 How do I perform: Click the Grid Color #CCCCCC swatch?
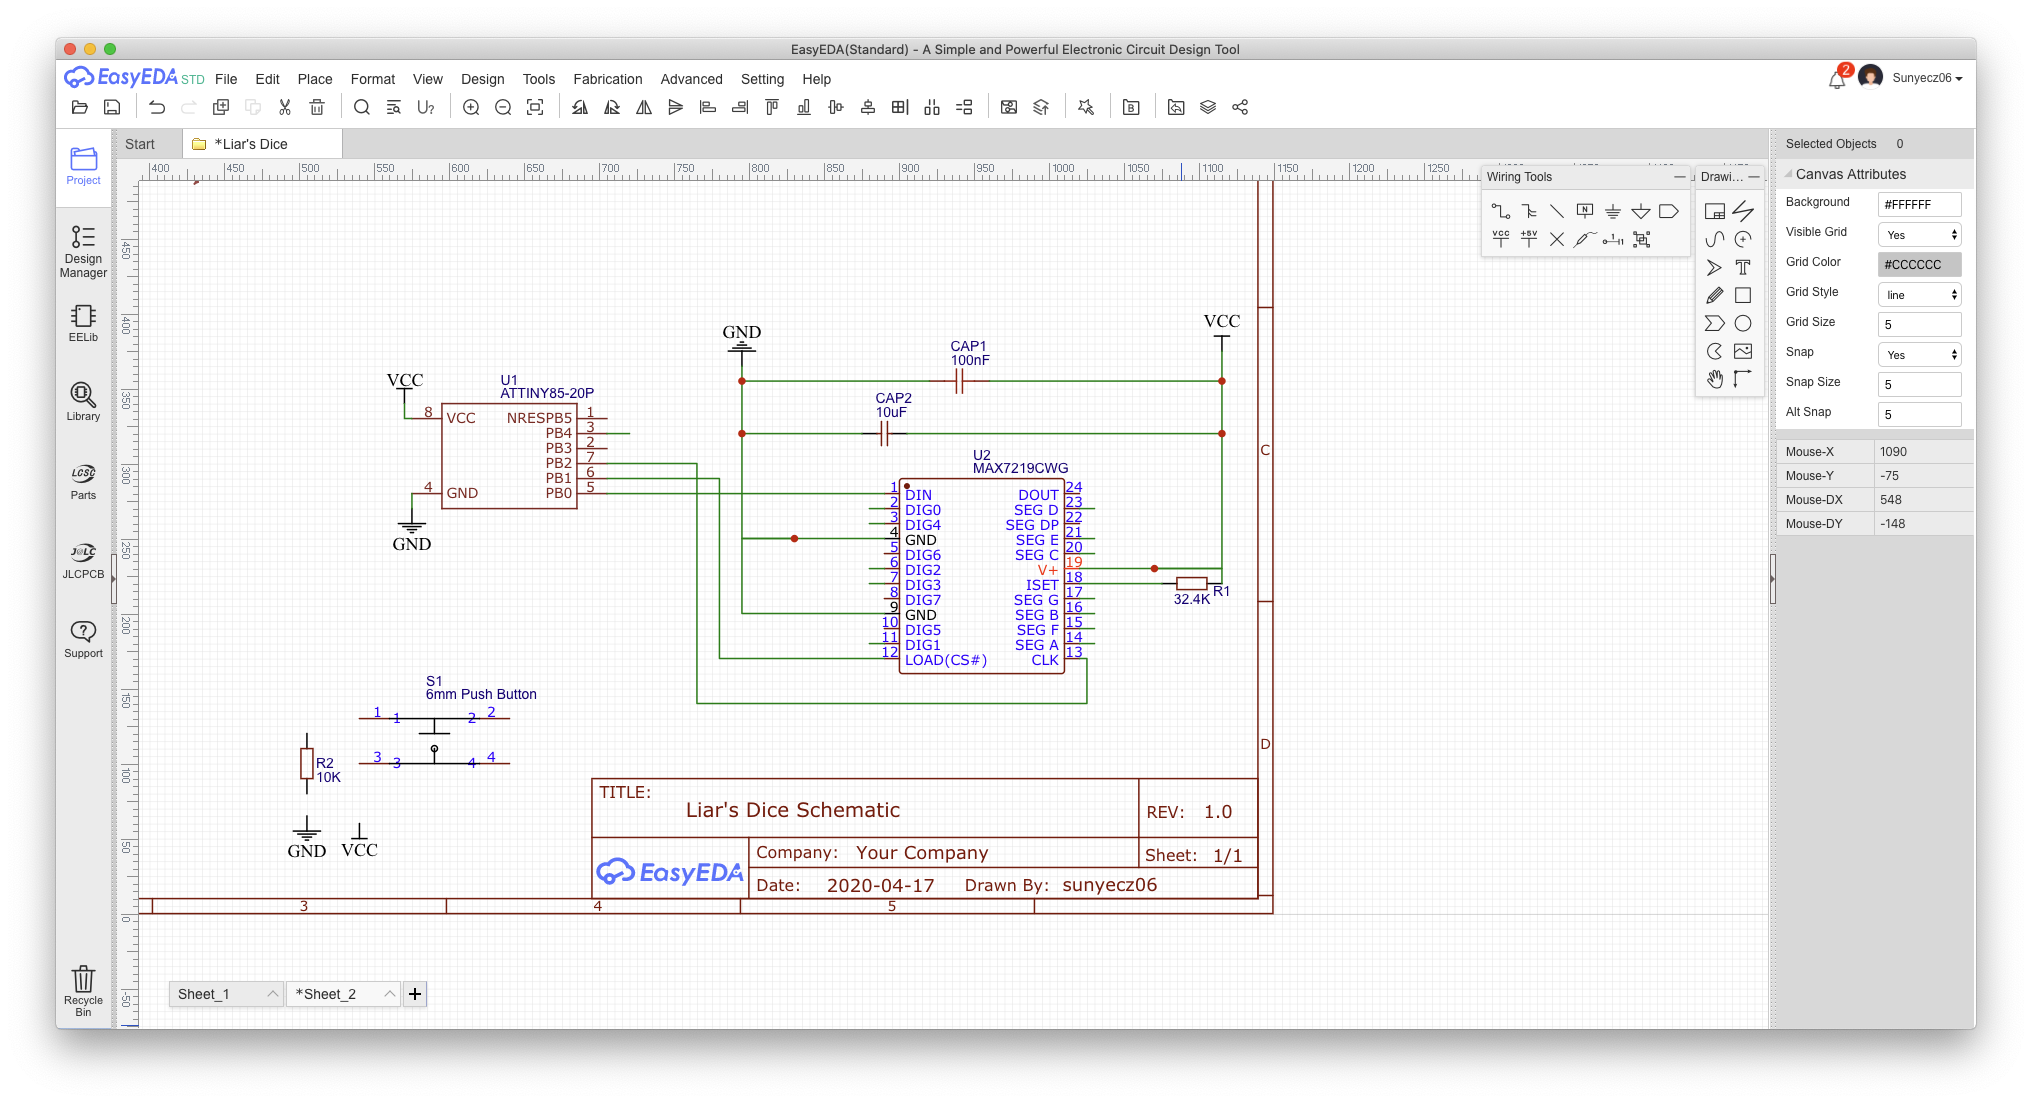(x=1919, y=265)
